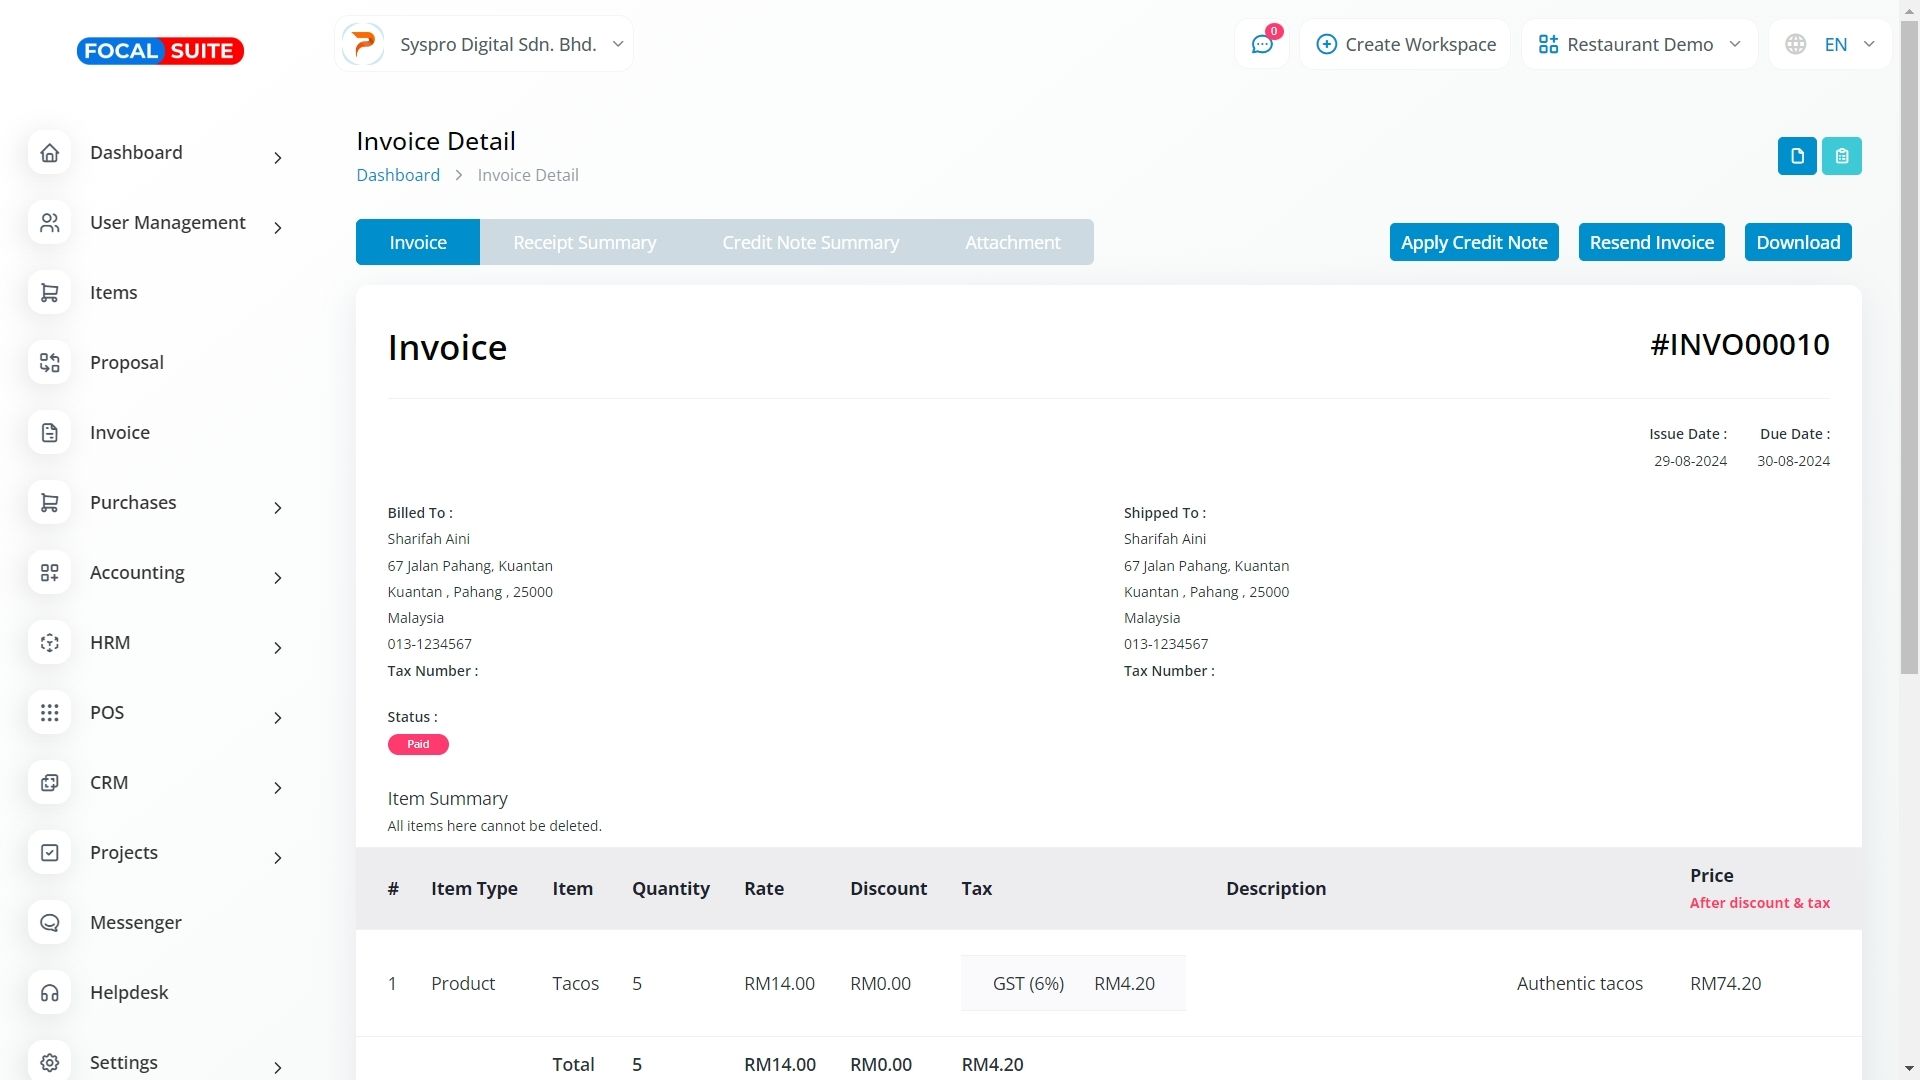Click the globe language icon
Screen dimensions: 1920x1080
tap(1796, 44)
